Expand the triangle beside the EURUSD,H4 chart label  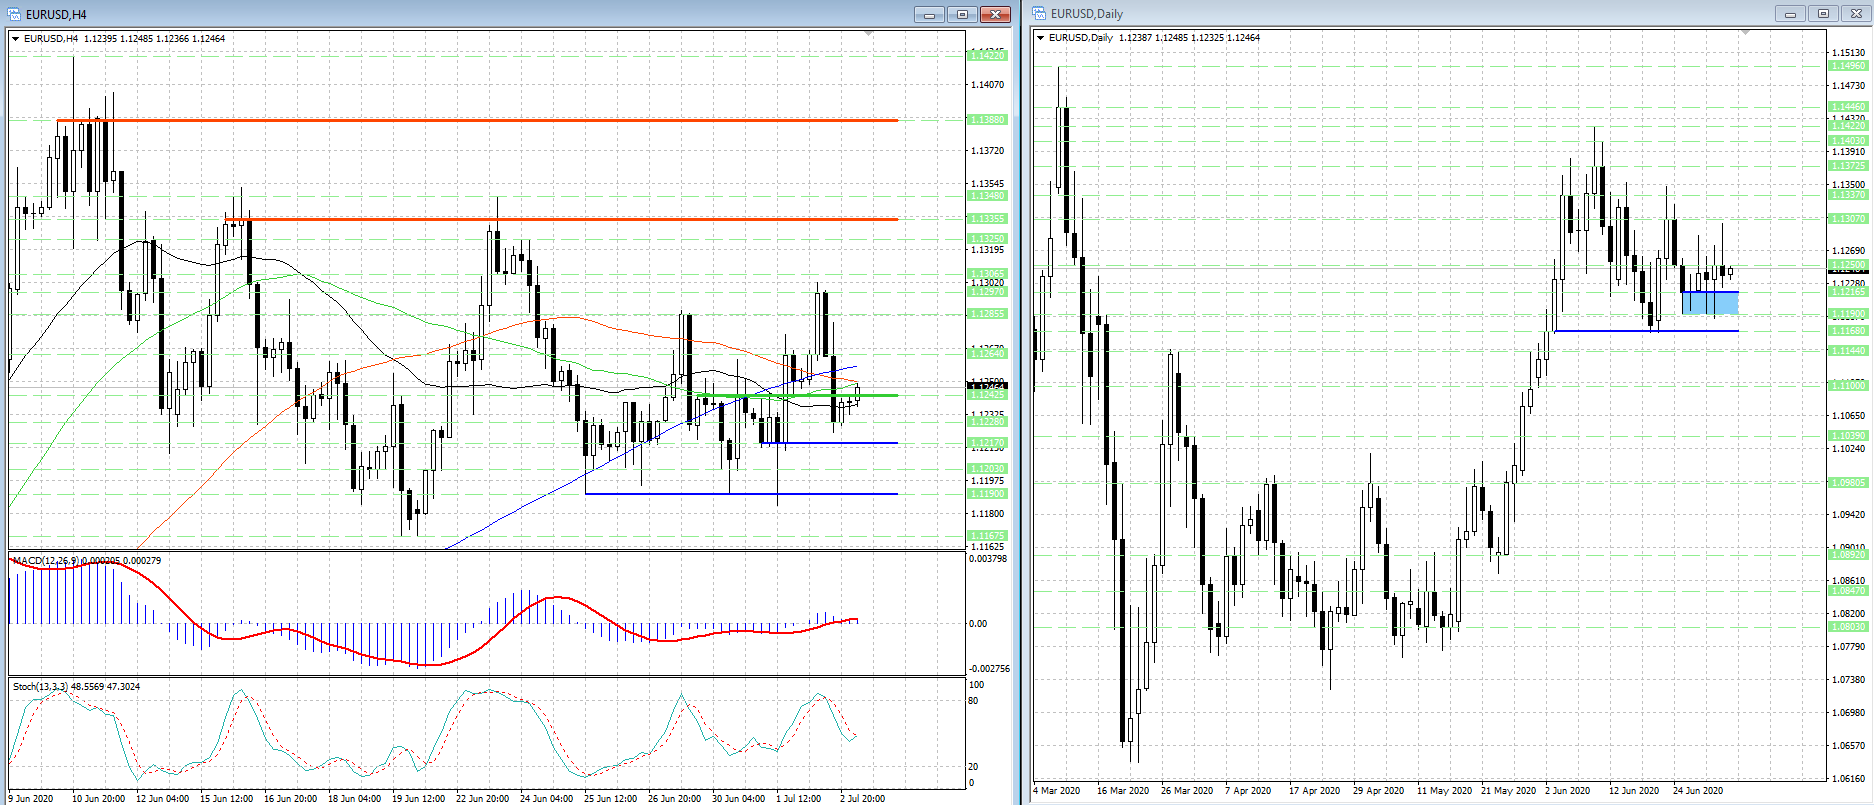click(x=16, y=39)
